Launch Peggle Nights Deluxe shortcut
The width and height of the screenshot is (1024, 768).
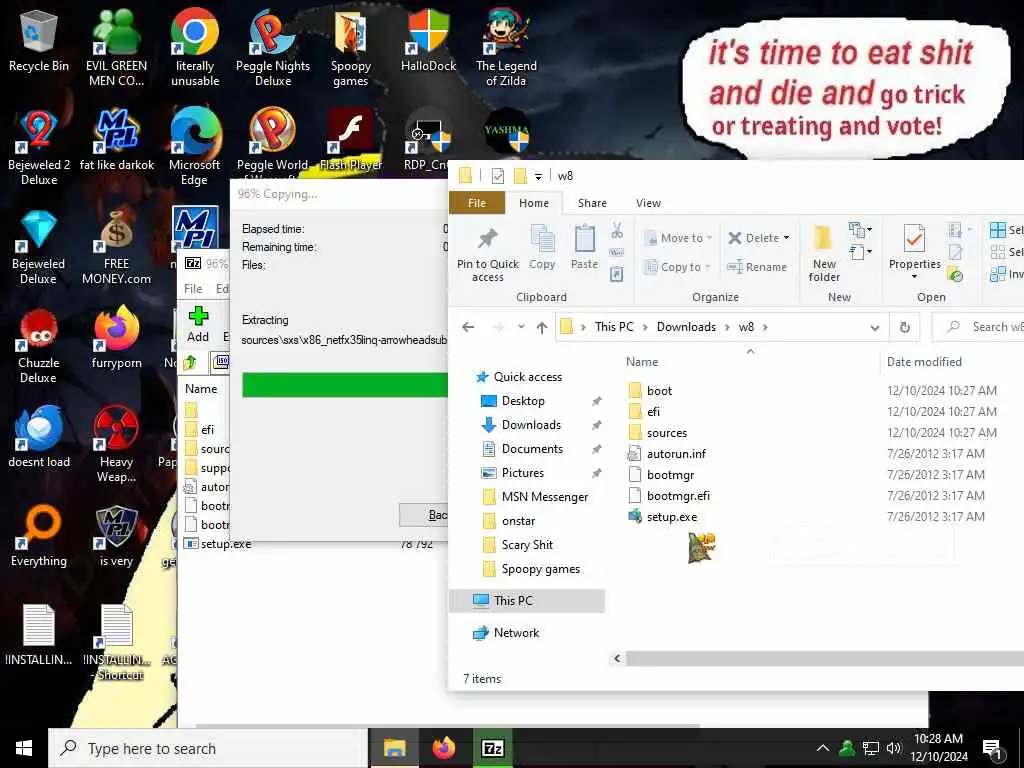tap(273, 47)
